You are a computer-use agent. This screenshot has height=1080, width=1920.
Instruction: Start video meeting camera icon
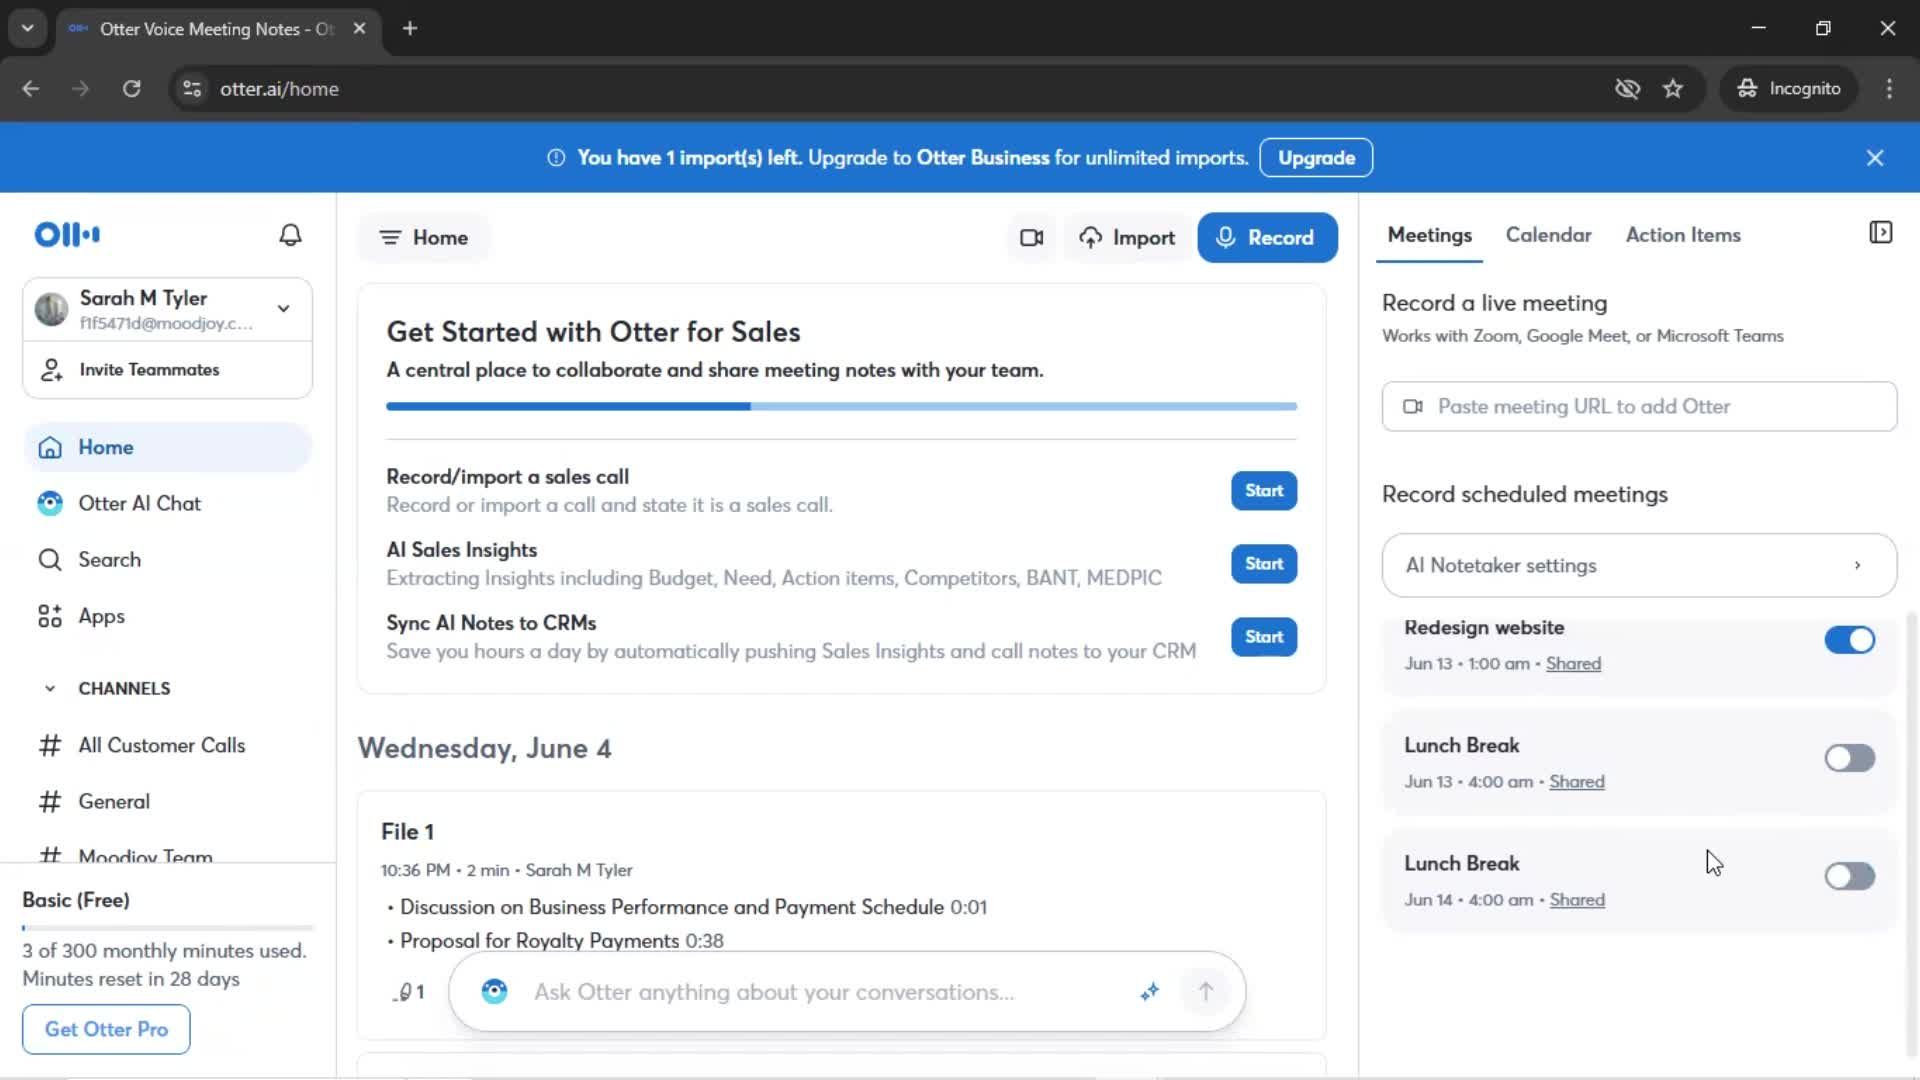tap(1031, 238)
